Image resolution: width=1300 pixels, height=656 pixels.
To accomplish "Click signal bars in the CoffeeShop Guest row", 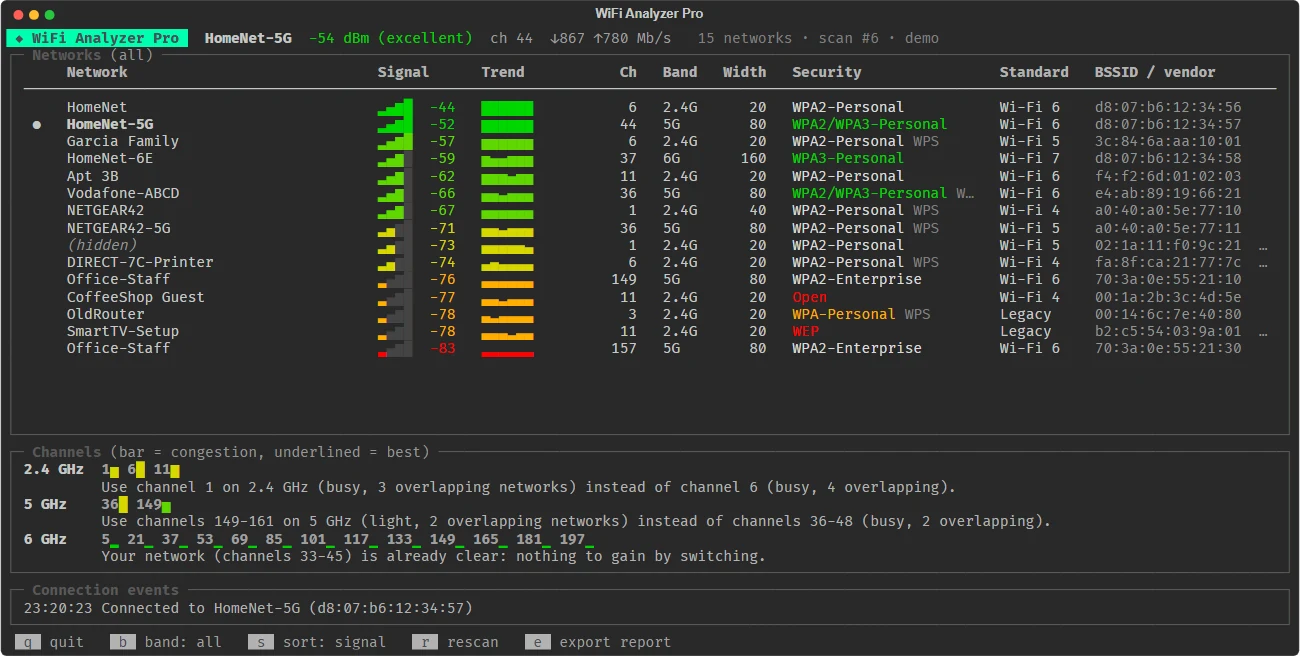I will [x=395, y=297].
